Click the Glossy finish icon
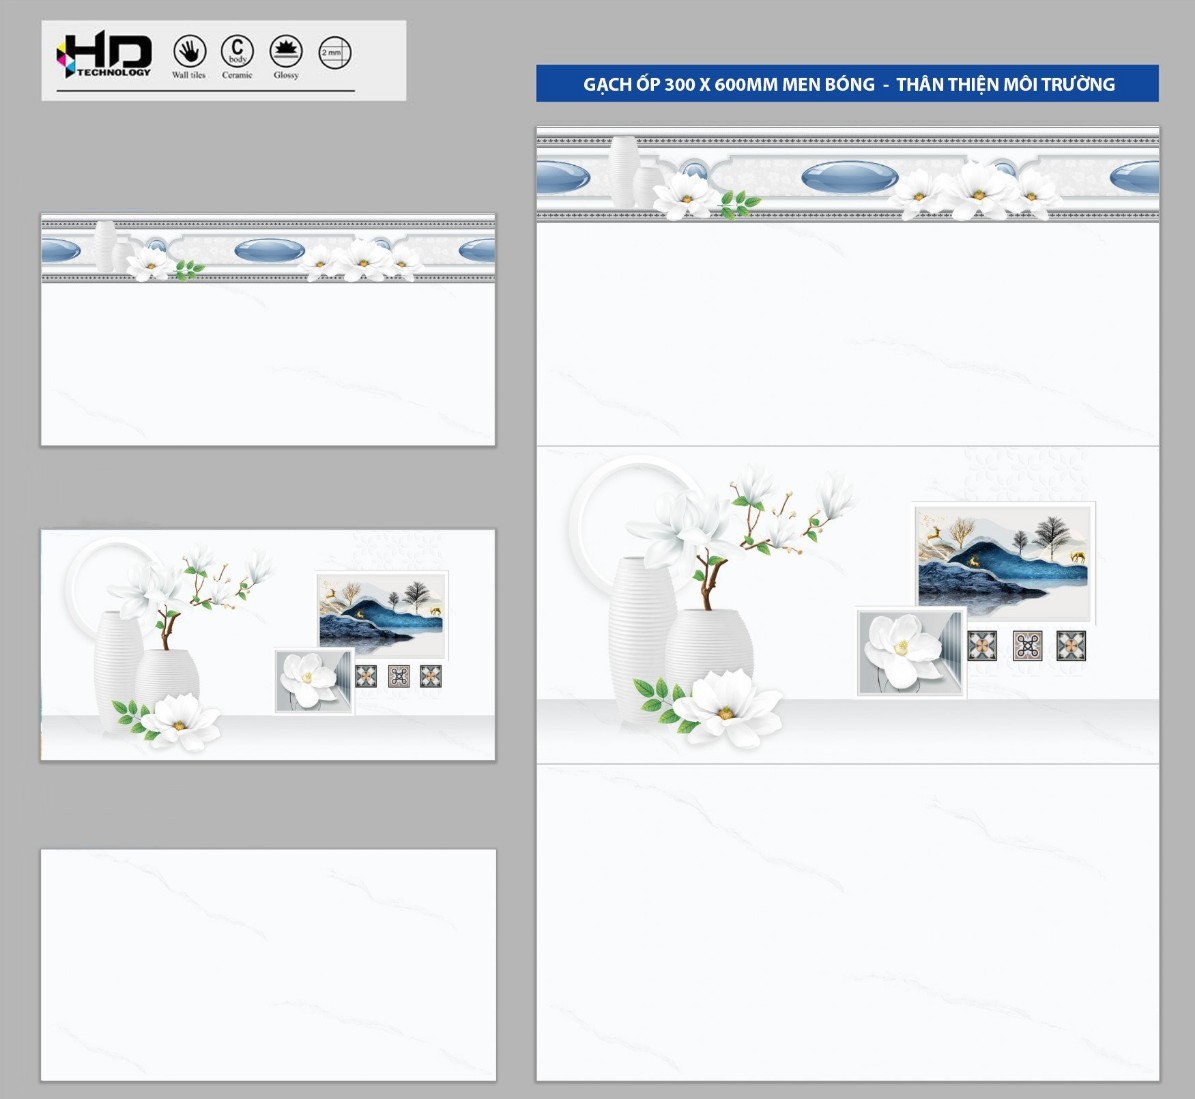The width and height of the screenshot is (1195, 1099). point(286,51)
